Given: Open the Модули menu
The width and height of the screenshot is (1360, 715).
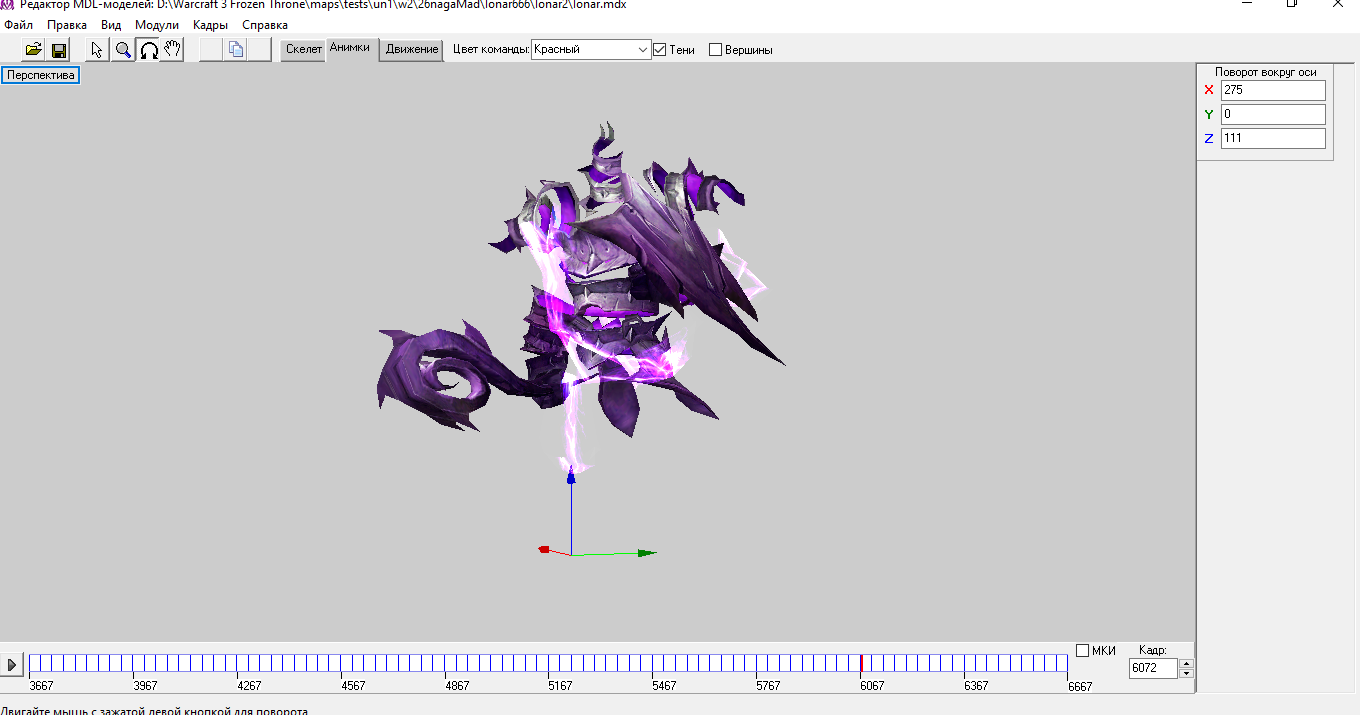Looking at the screenshot, I should [x=157, y=25].
